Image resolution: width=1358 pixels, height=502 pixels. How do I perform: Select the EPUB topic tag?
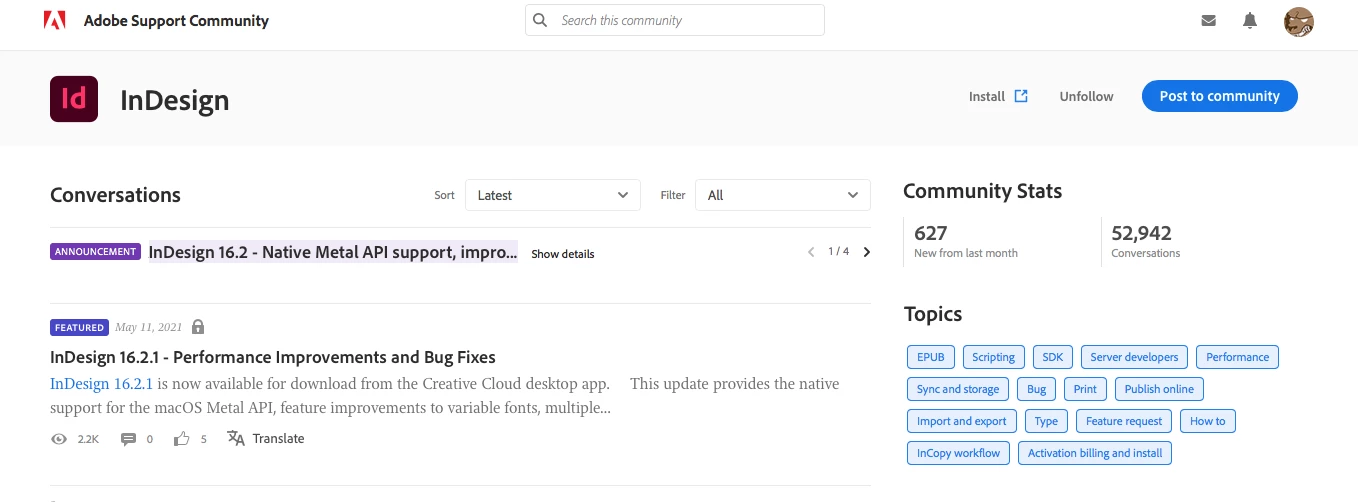[931, 357]
